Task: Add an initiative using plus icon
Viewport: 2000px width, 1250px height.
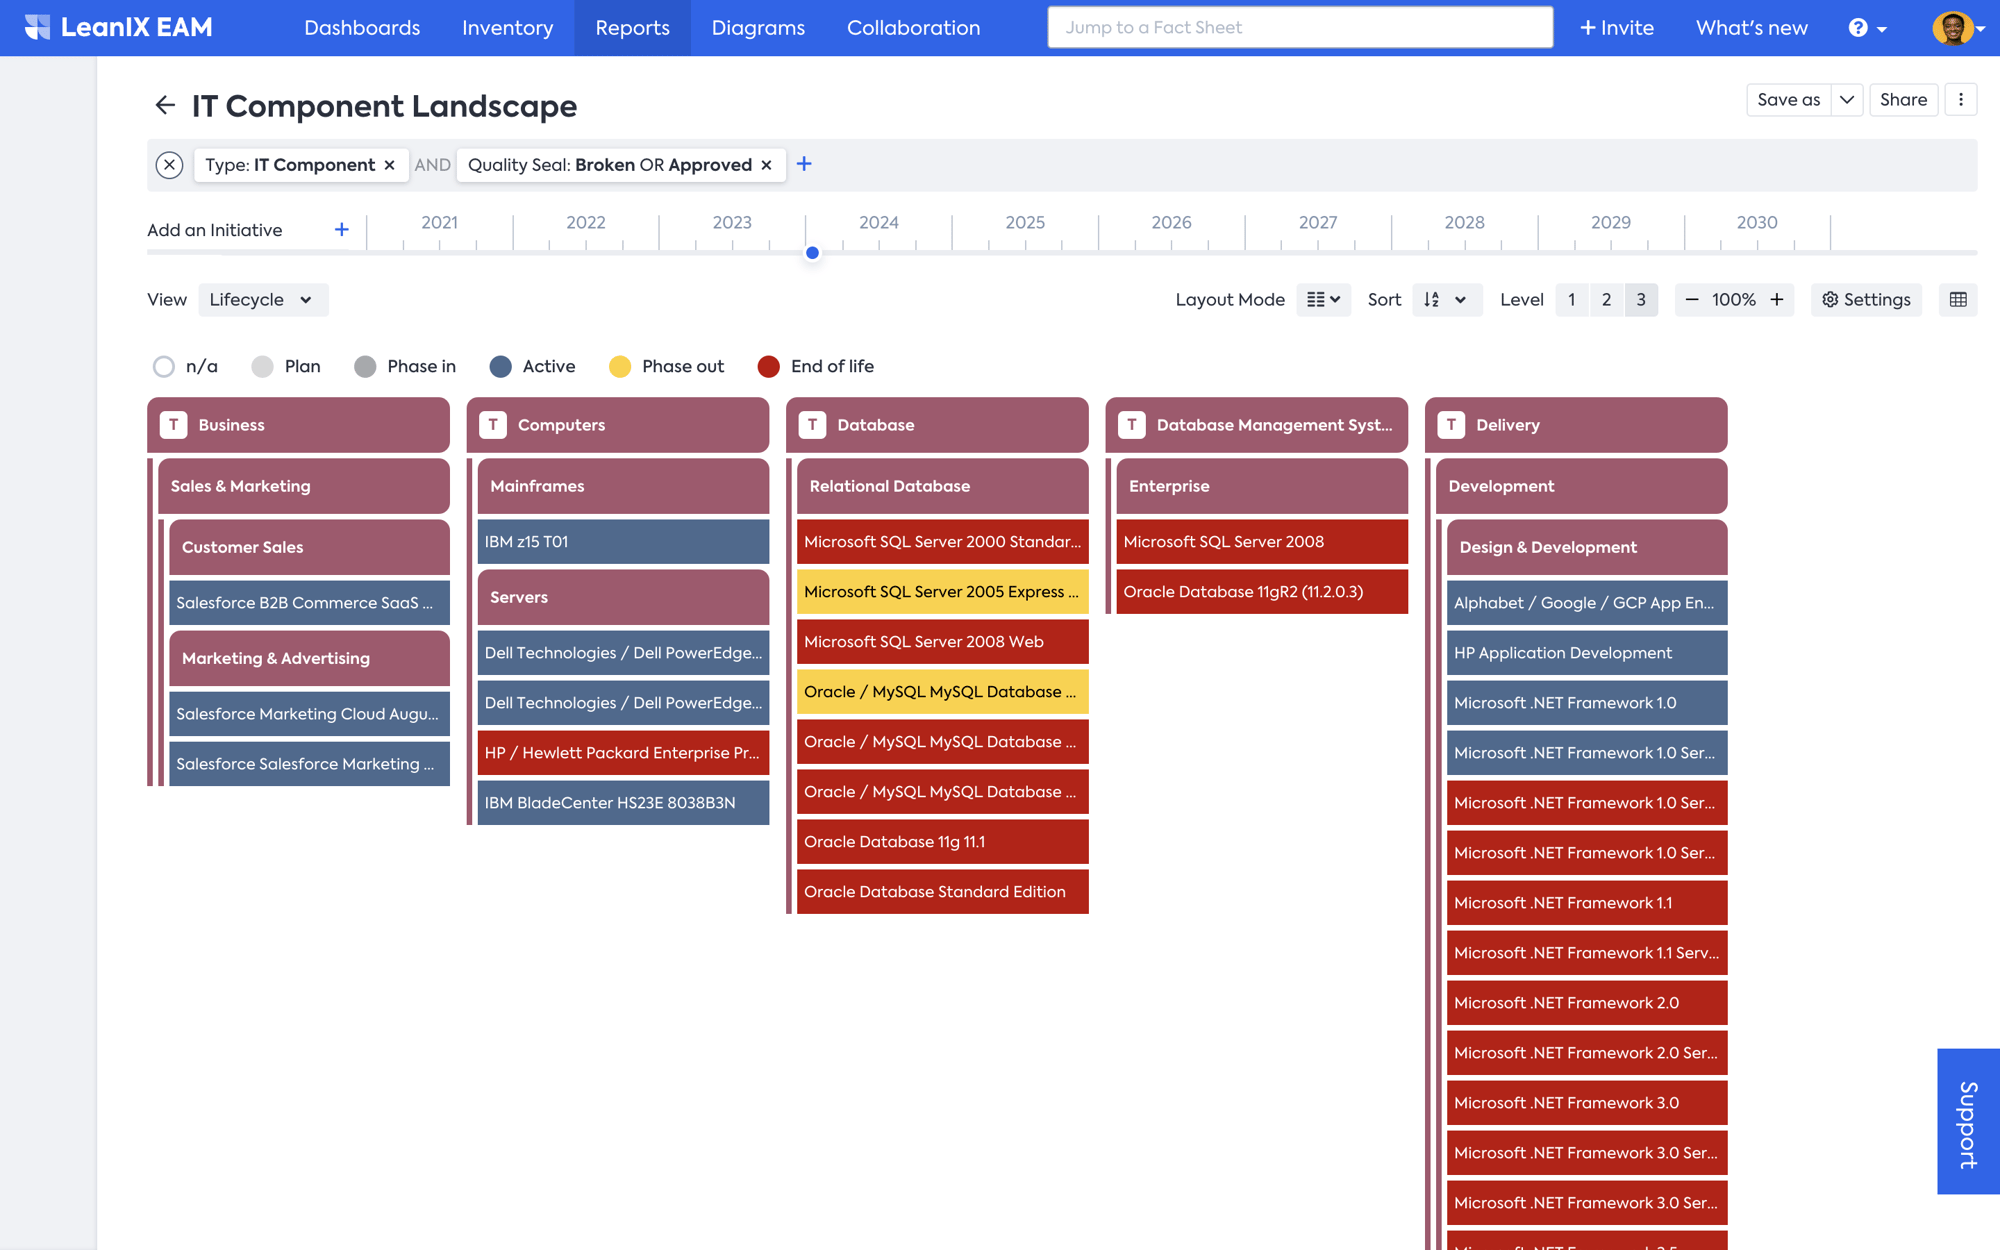Action: [341, 230]
